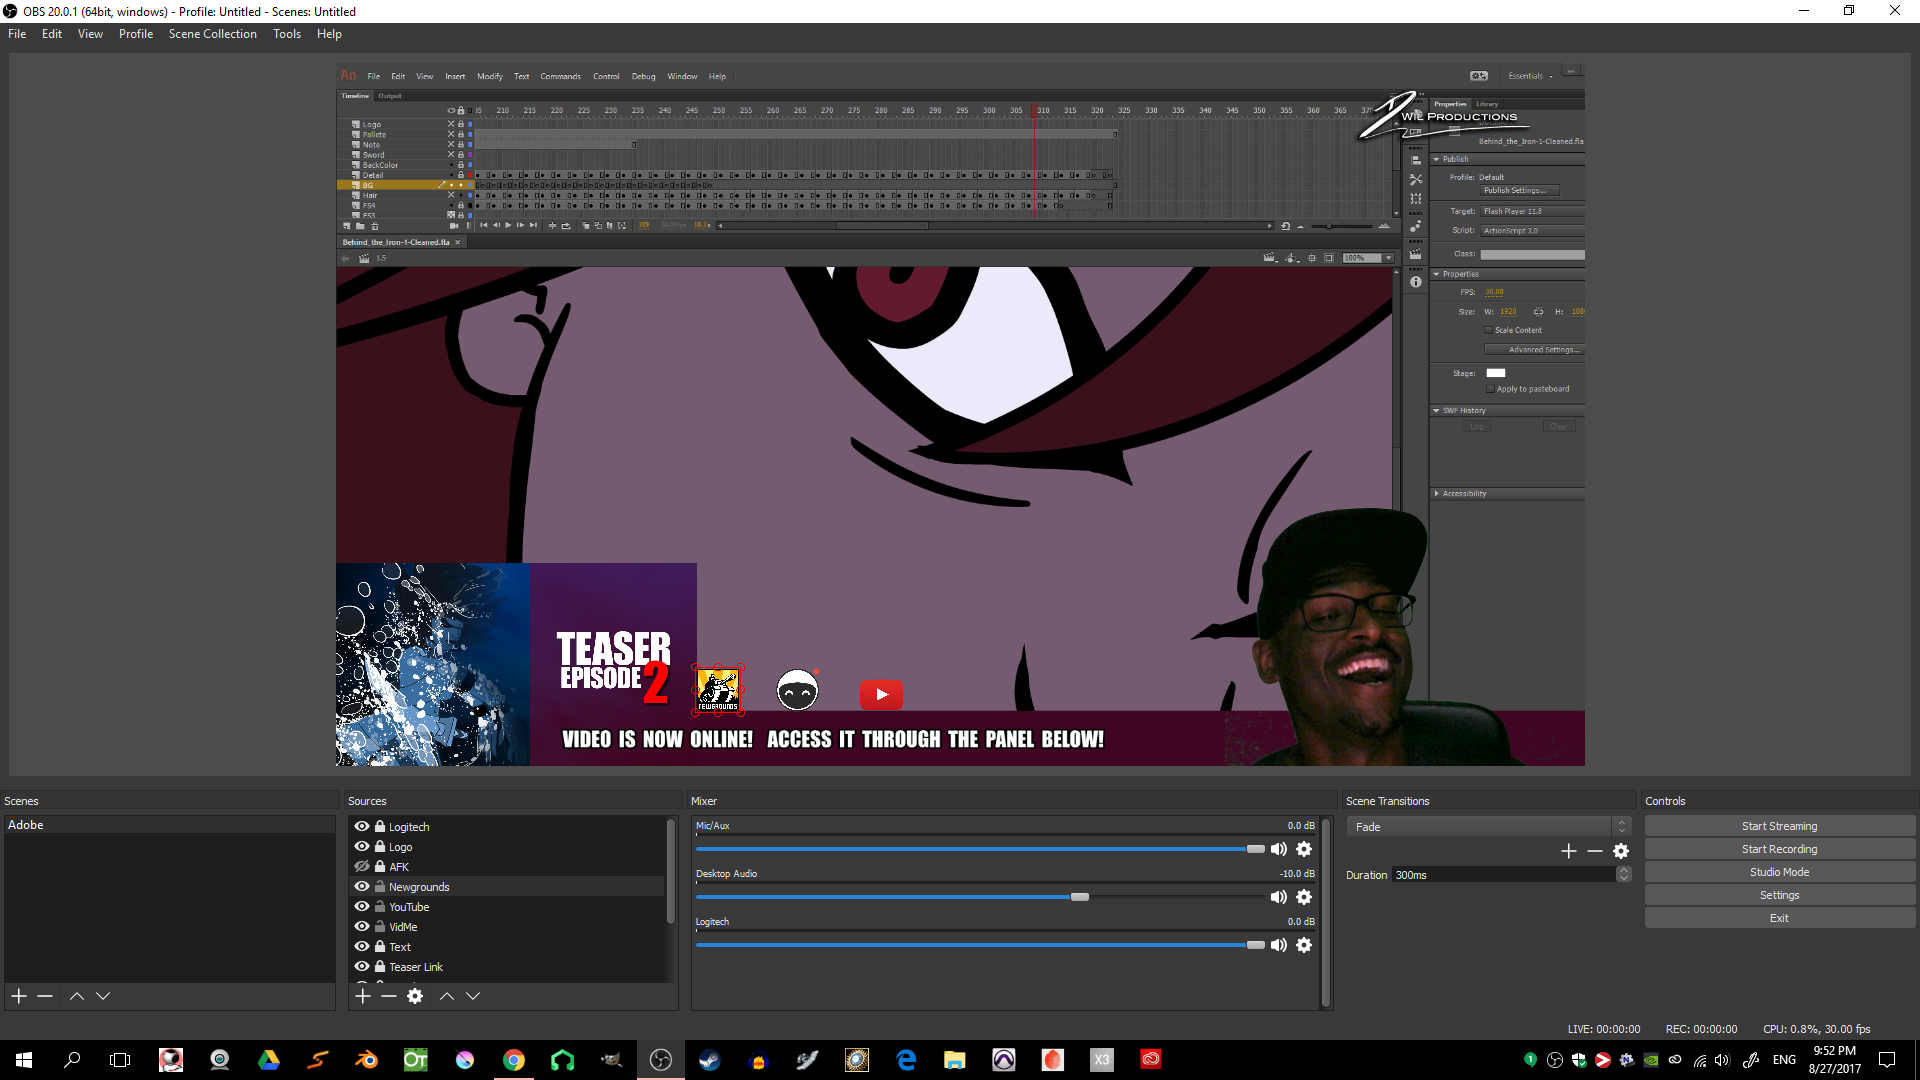Image resolution: width=1920 pixels, height=1080 pixels.
Task: Toggle lock on the Teaser Link source
Action: pyautogui.click(x=380, y=966)
